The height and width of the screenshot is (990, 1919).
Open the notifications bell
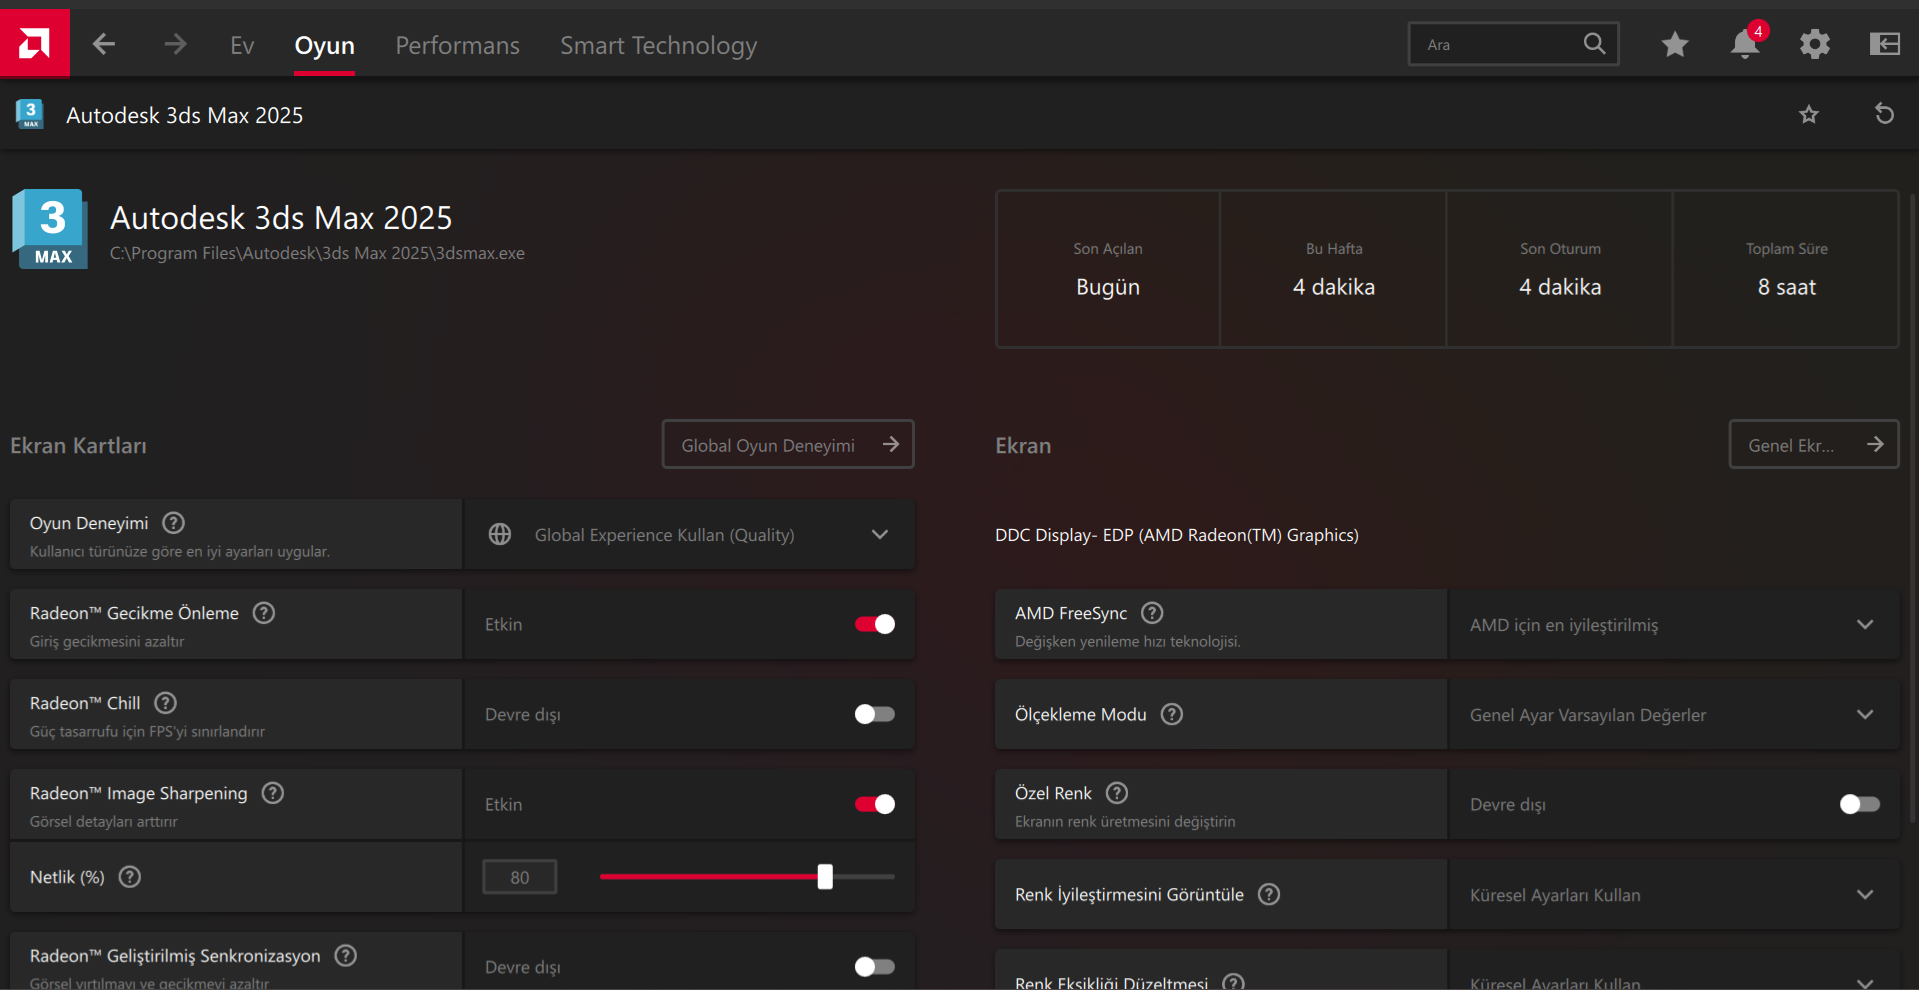point(1744,44)
